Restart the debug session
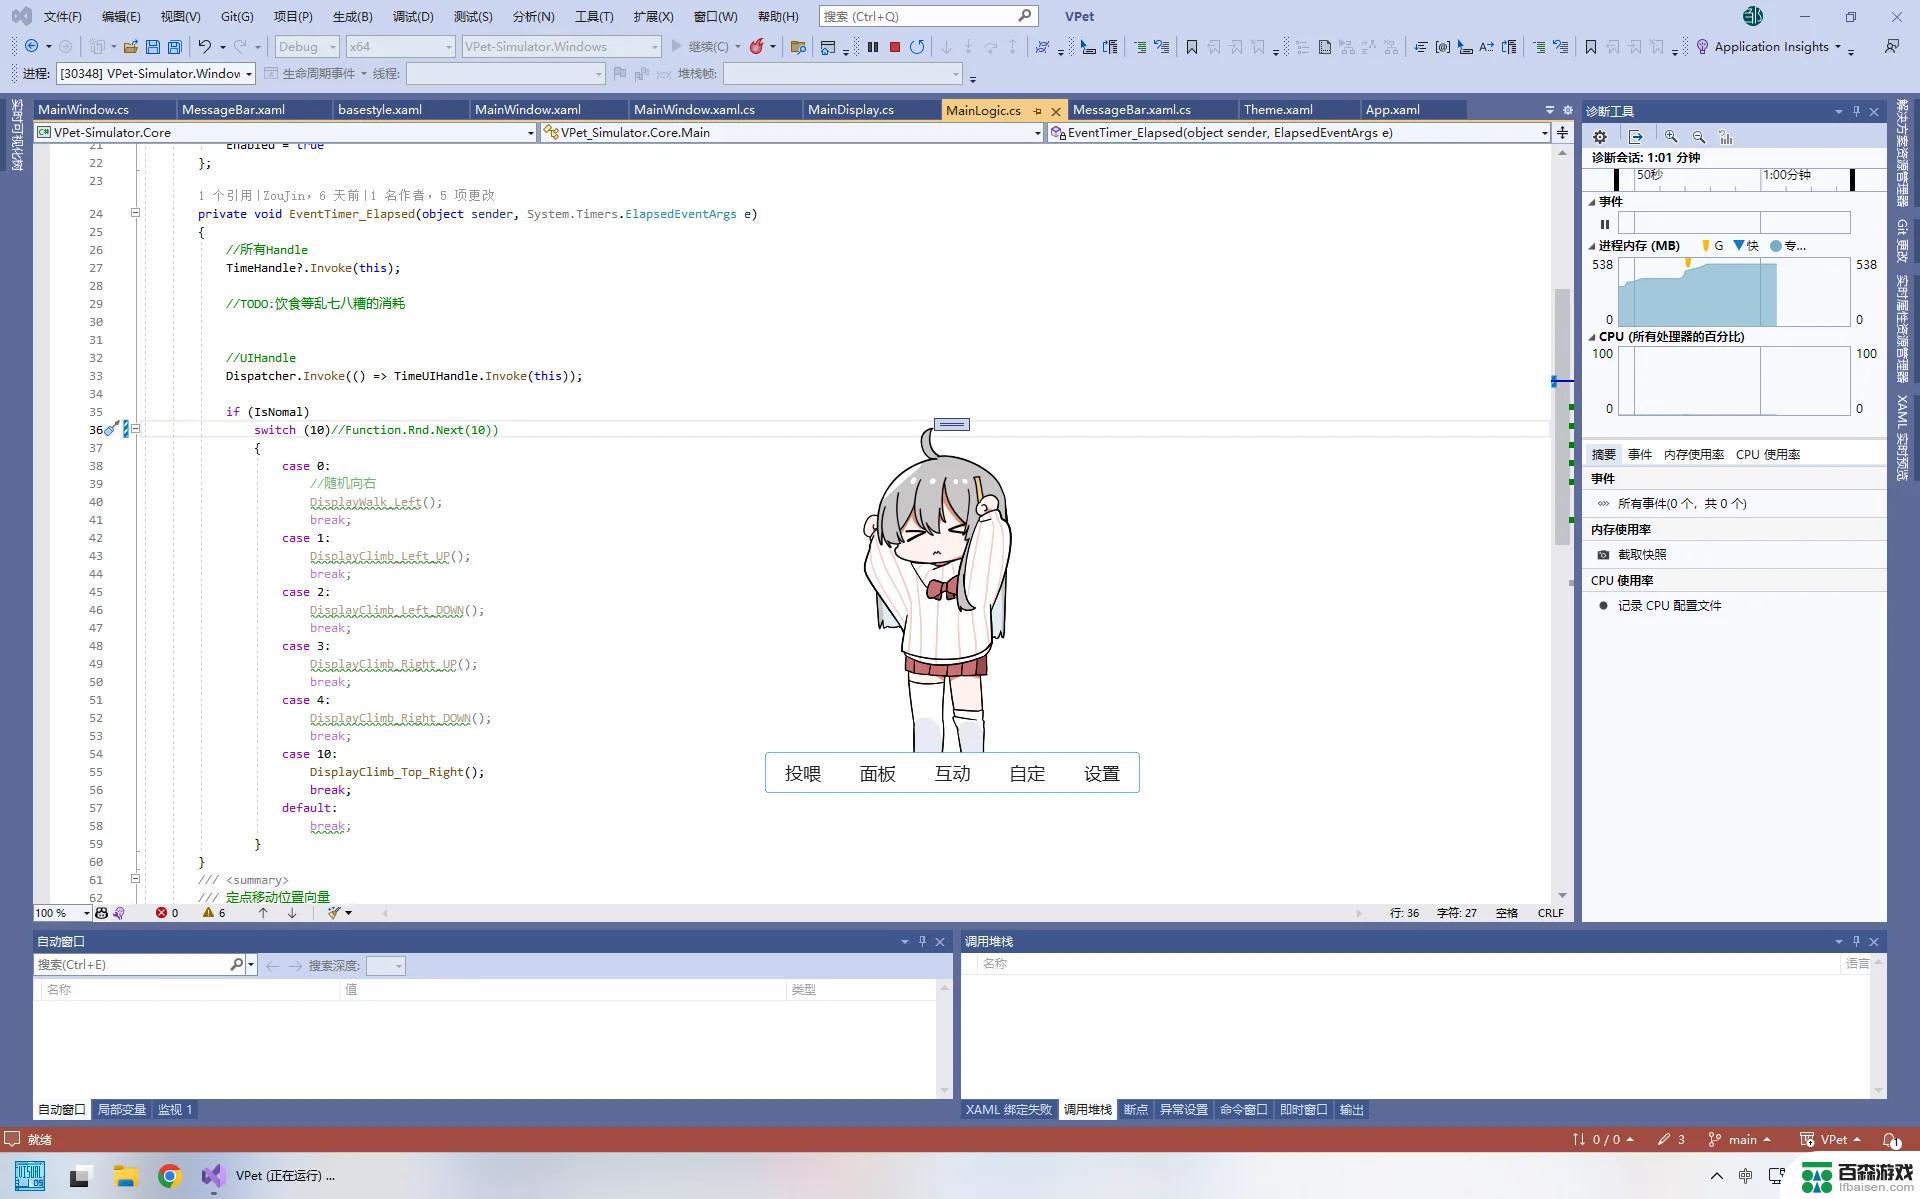Viewport: 1920px width, 1199px height. pyautogui.click(x=917, y=47)
